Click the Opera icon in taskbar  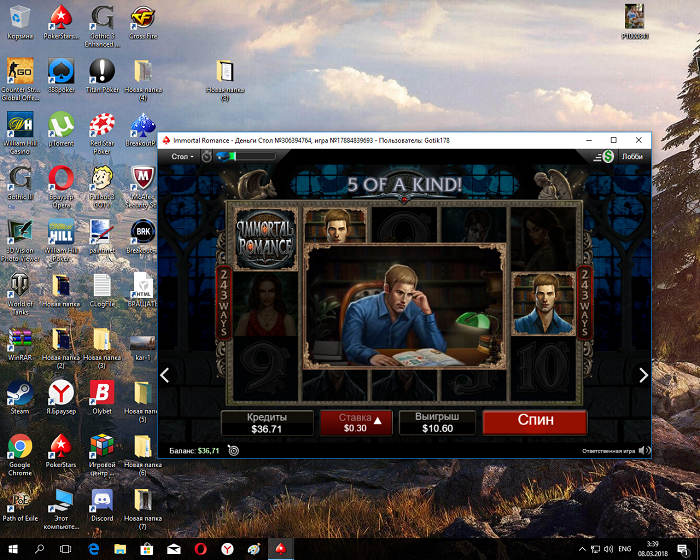click(x=200, y=549)
